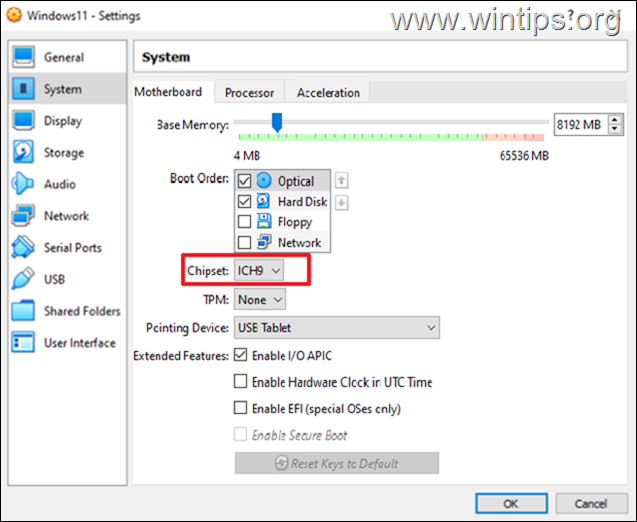637x522 pixels.
Task: Uncheck Optical in the boot order
Action: [x=244, y=181]
